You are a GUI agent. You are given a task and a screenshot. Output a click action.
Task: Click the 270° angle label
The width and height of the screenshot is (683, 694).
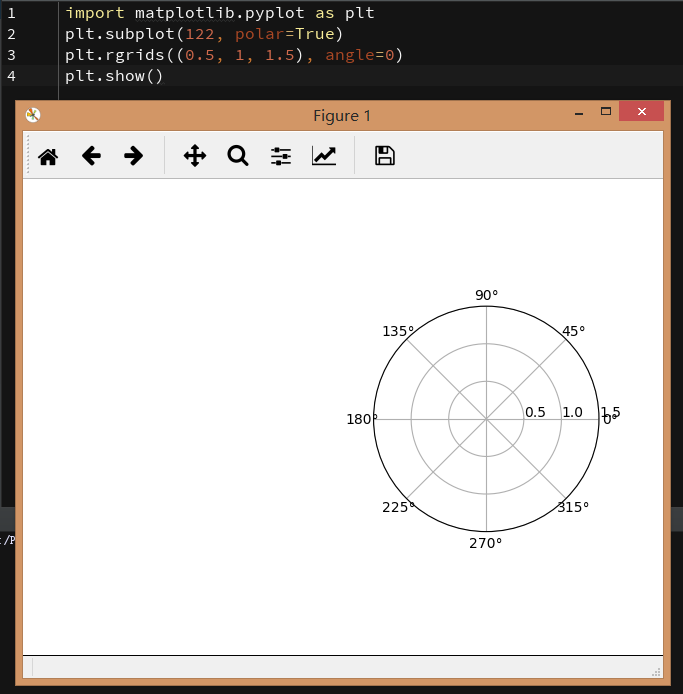486,543
